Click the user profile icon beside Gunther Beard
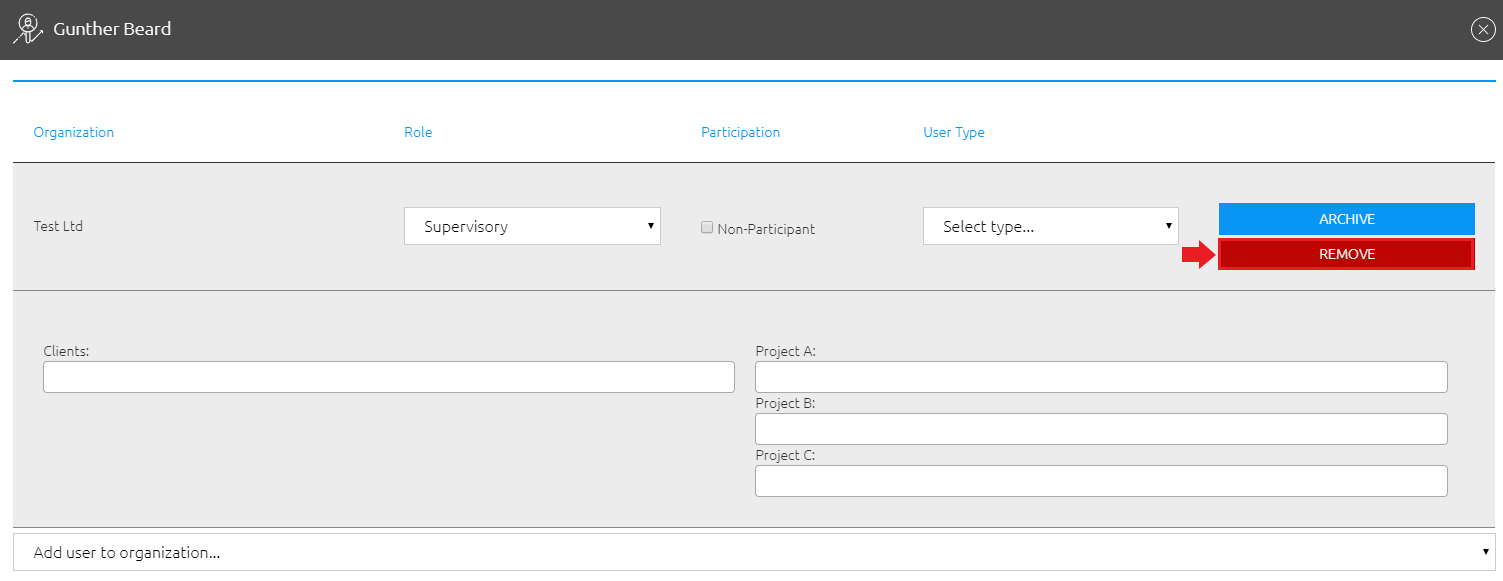 (x=27, y=29)
